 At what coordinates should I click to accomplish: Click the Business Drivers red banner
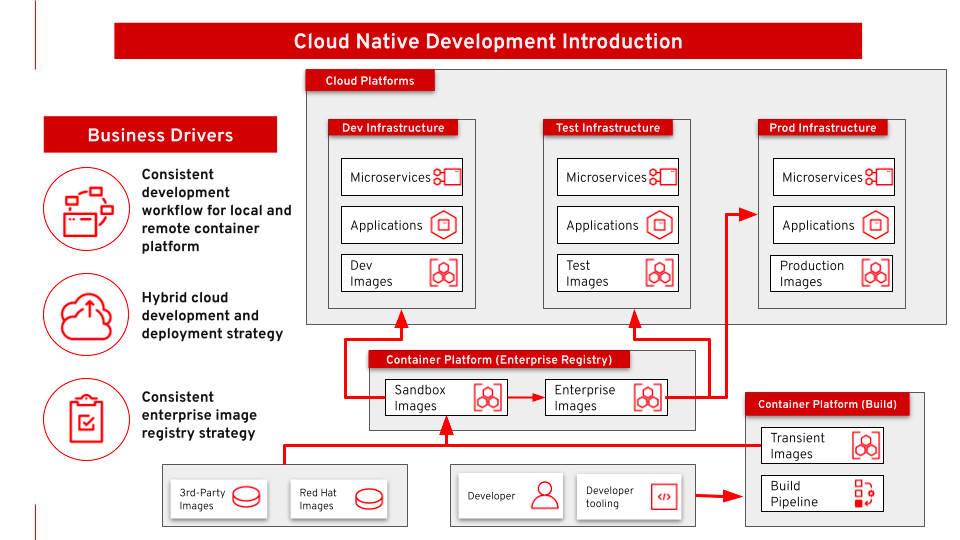[x=160, y=135]
